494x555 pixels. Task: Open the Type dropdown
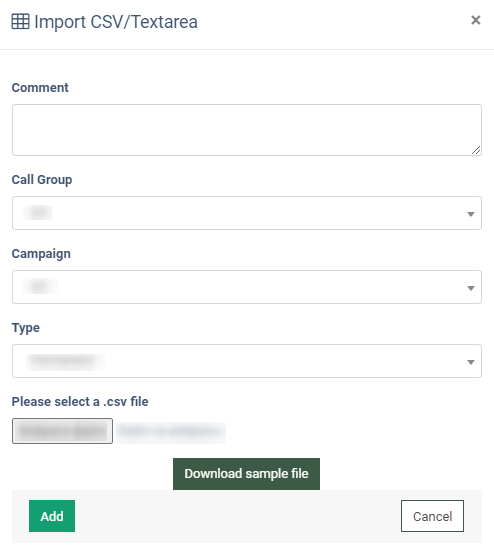[247, 361]
